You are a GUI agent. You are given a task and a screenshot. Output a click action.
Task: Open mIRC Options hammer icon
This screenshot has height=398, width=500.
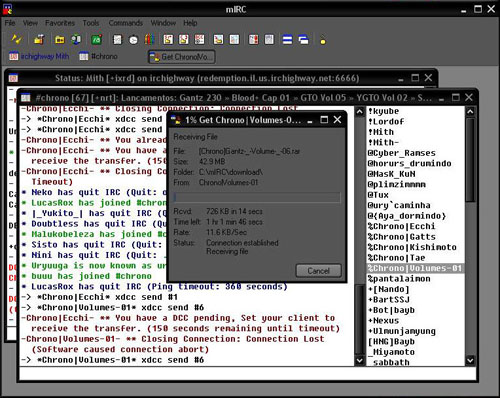39,39
